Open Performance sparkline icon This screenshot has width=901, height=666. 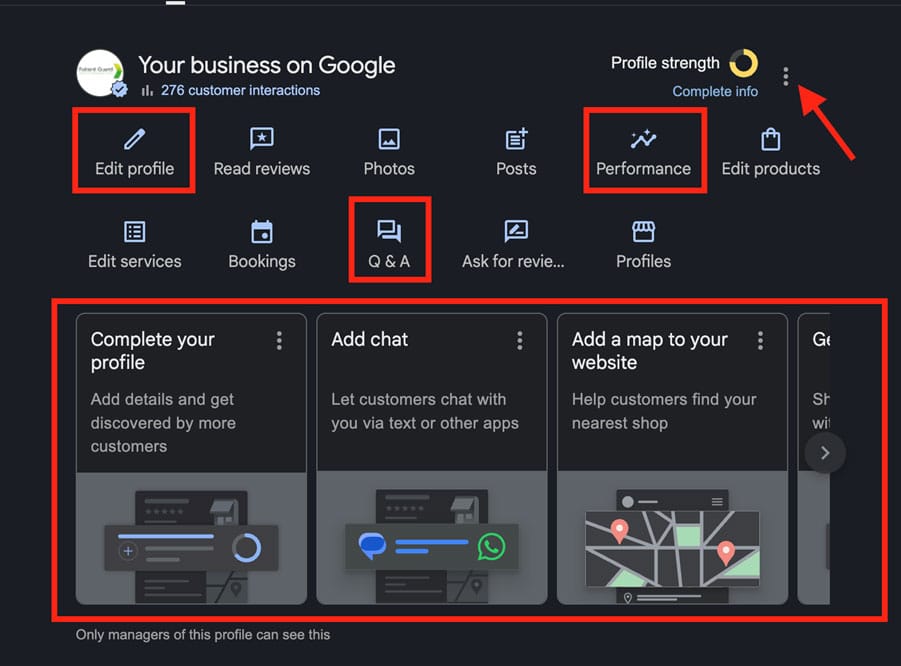(643, 139)
